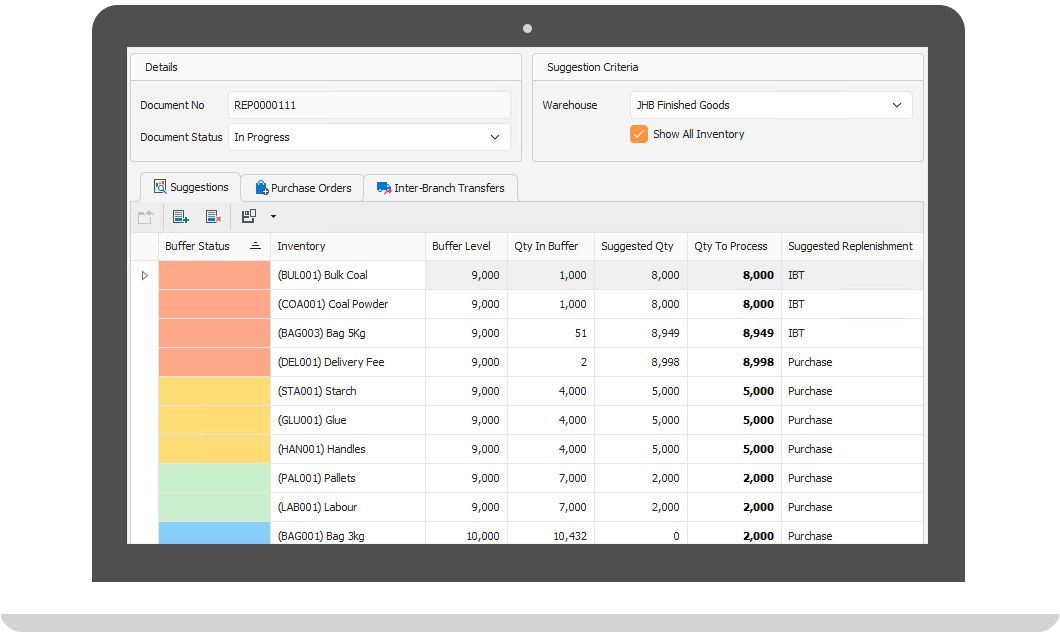Open the Document Status dropdown

tap(494, 137)
